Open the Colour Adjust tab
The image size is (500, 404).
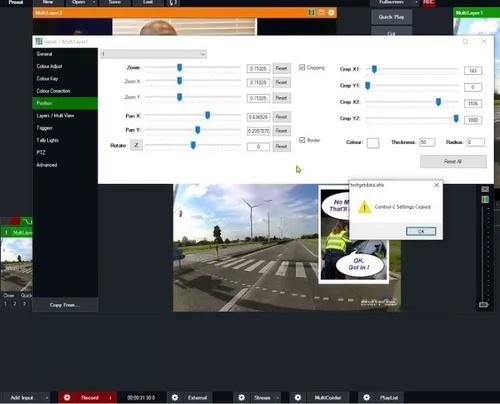tap(49, 66)
